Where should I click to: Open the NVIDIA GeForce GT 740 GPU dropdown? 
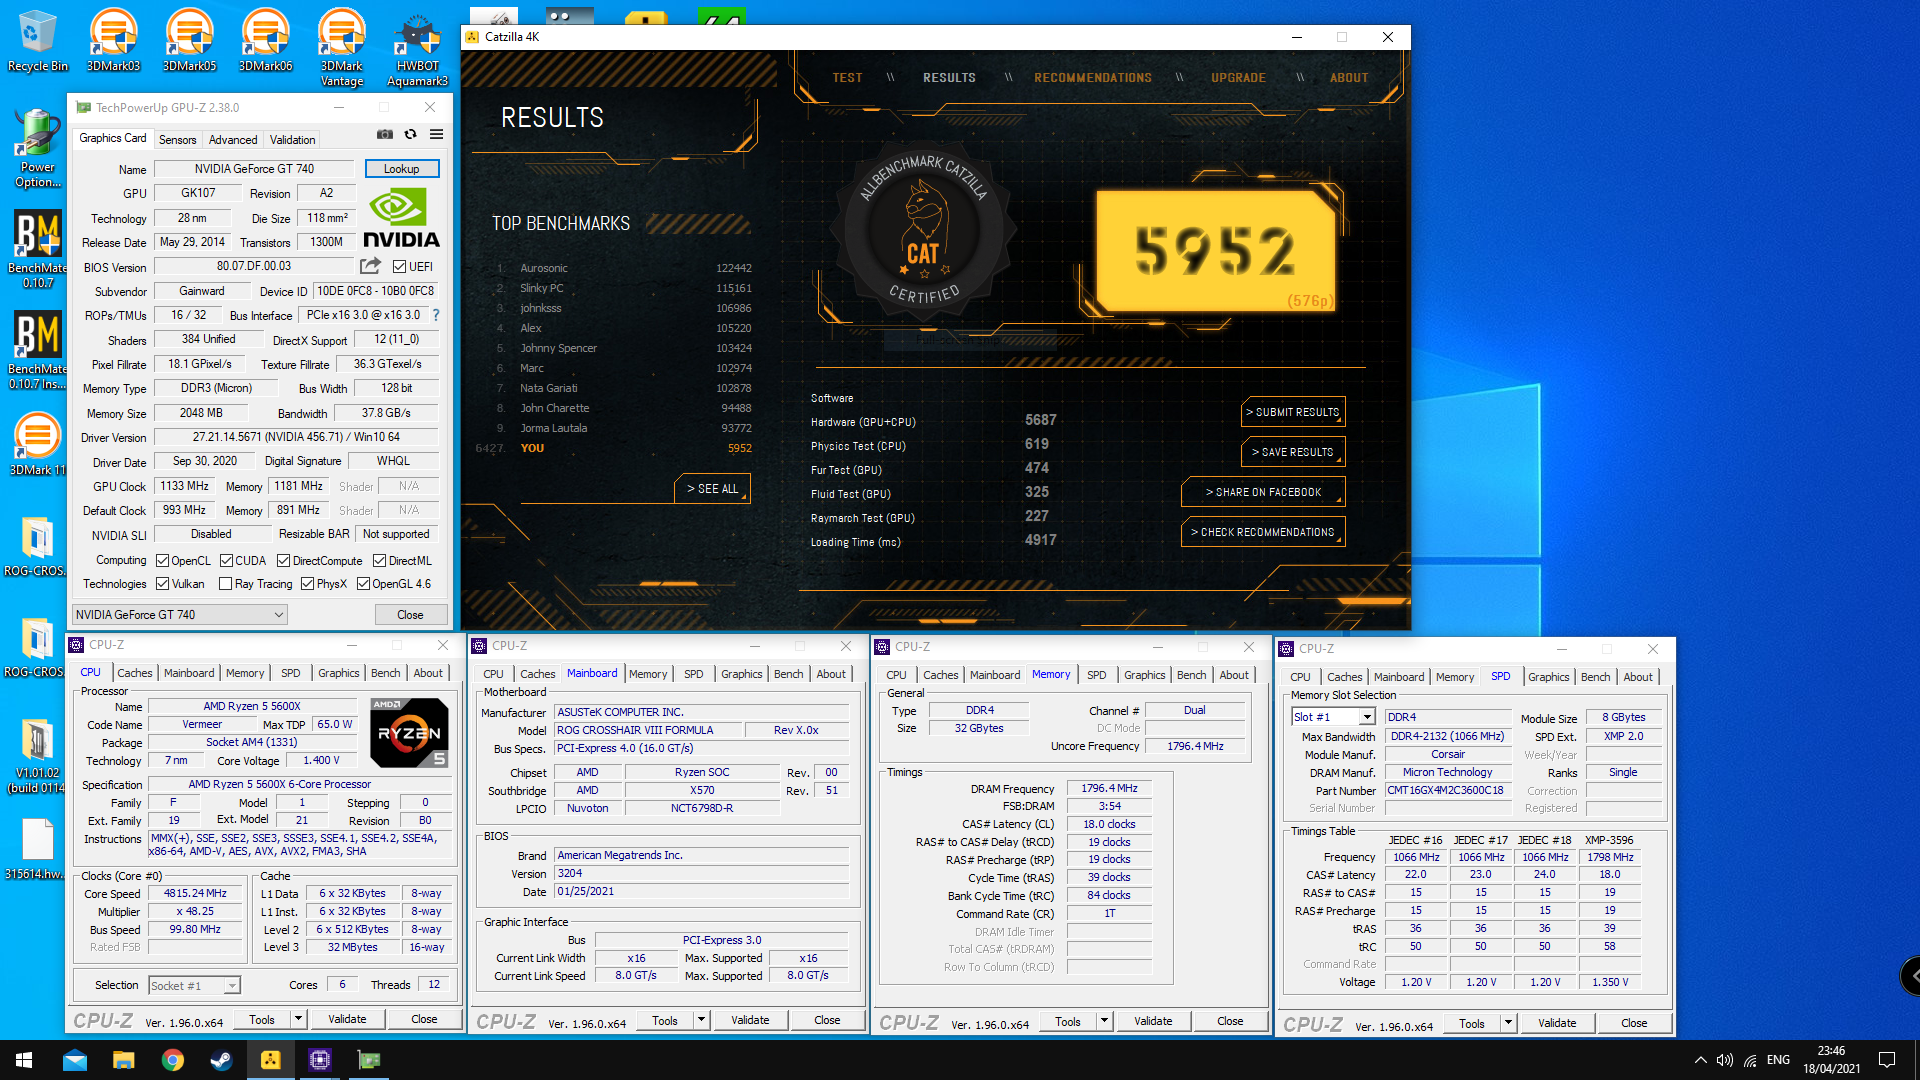[180, 615]
